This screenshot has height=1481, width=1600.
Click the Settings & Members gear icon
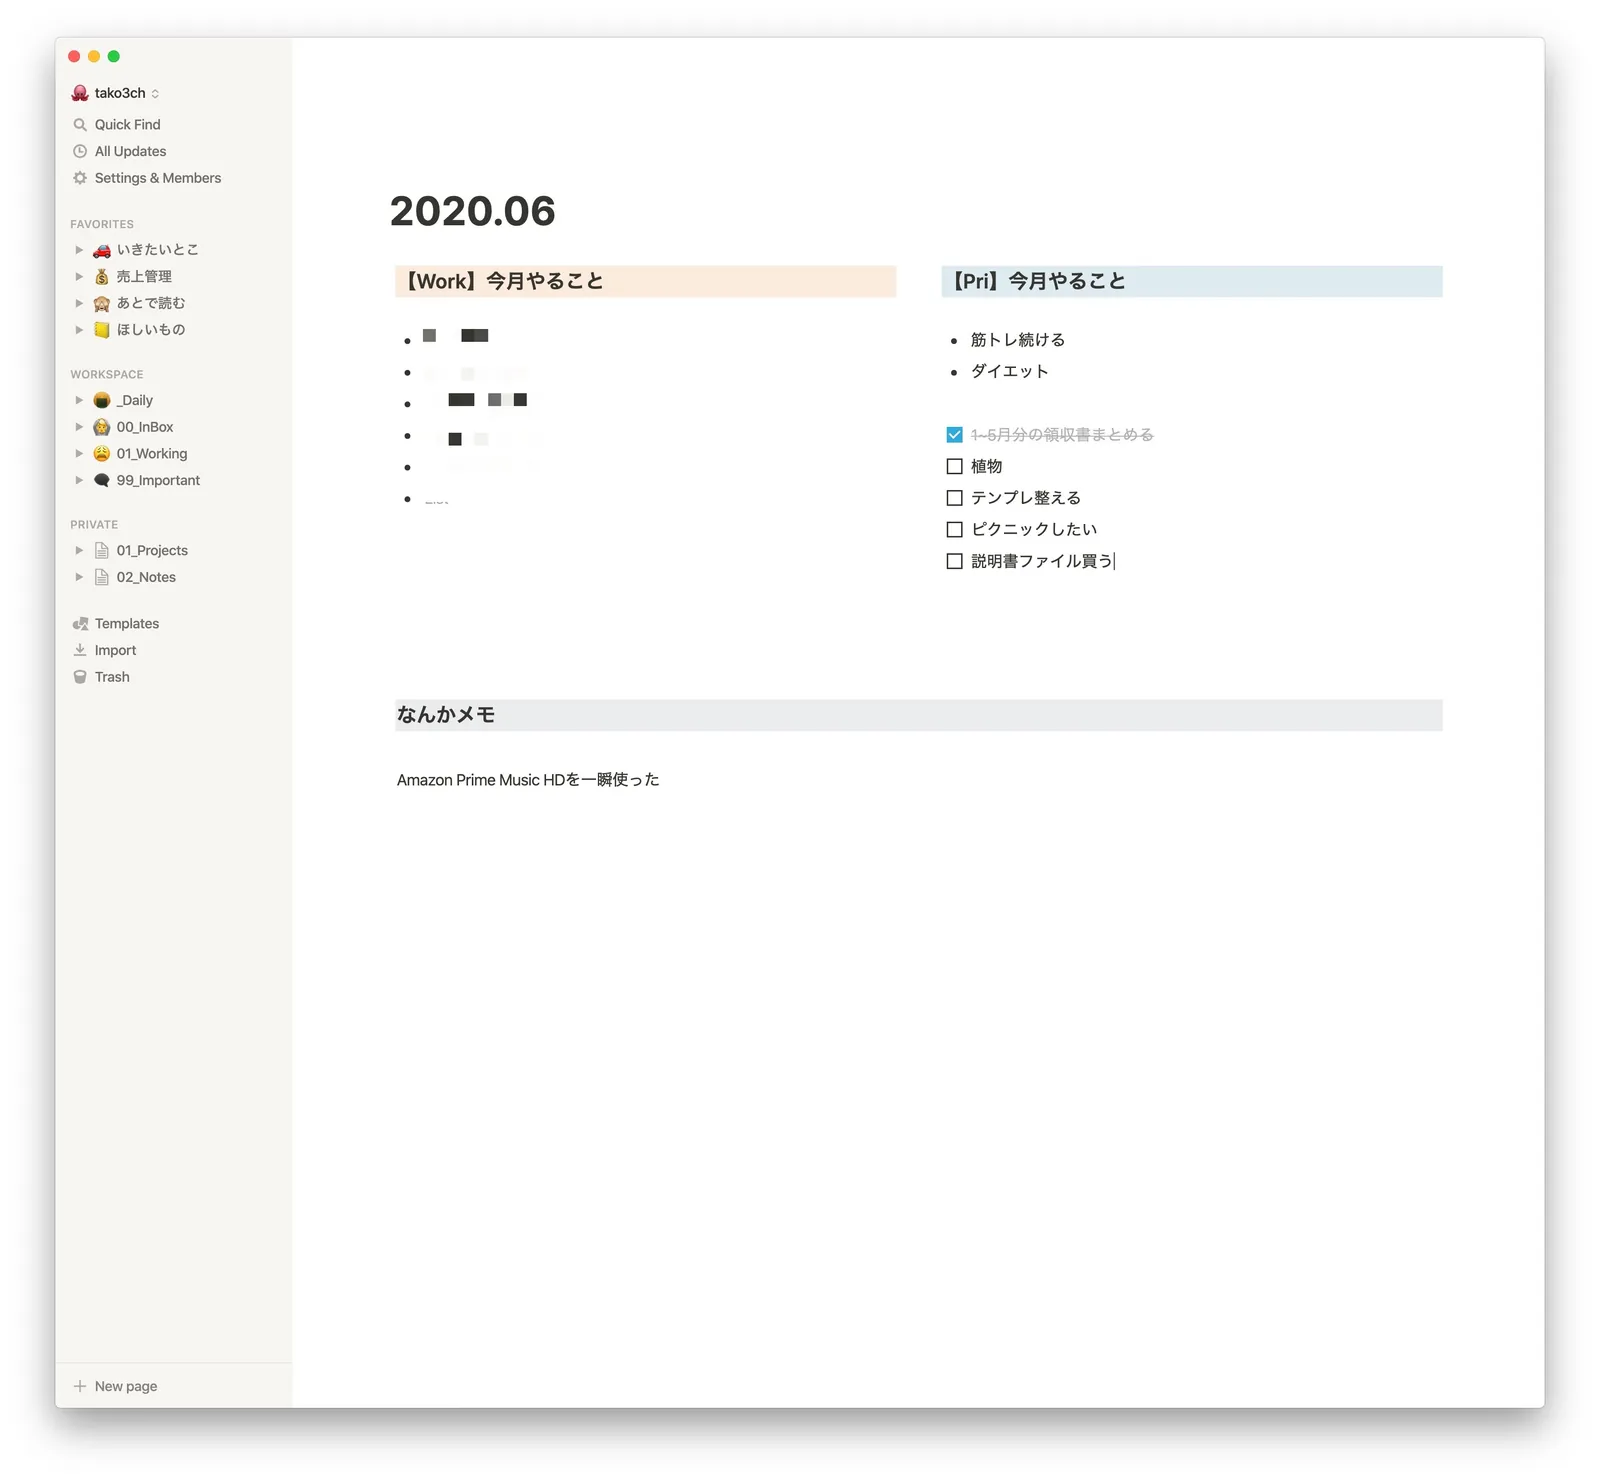[x=80, y=178]
